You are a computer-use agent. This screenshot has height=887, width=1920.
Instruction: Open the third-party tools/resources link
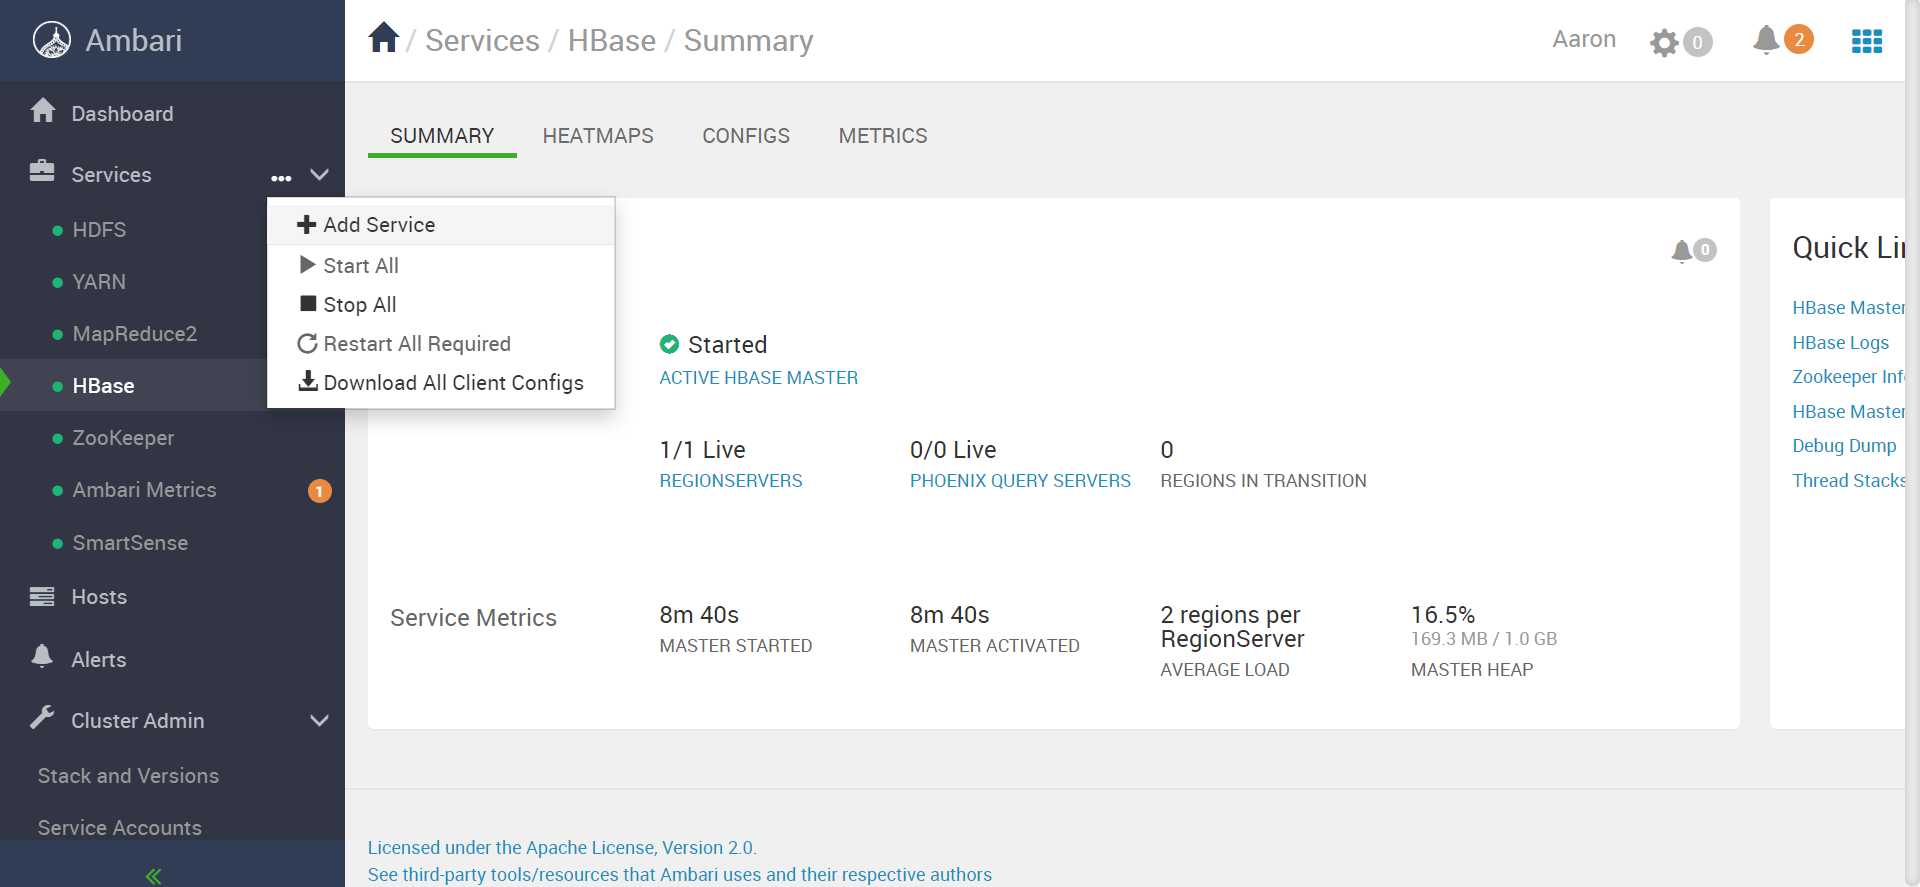pos(679,875)
